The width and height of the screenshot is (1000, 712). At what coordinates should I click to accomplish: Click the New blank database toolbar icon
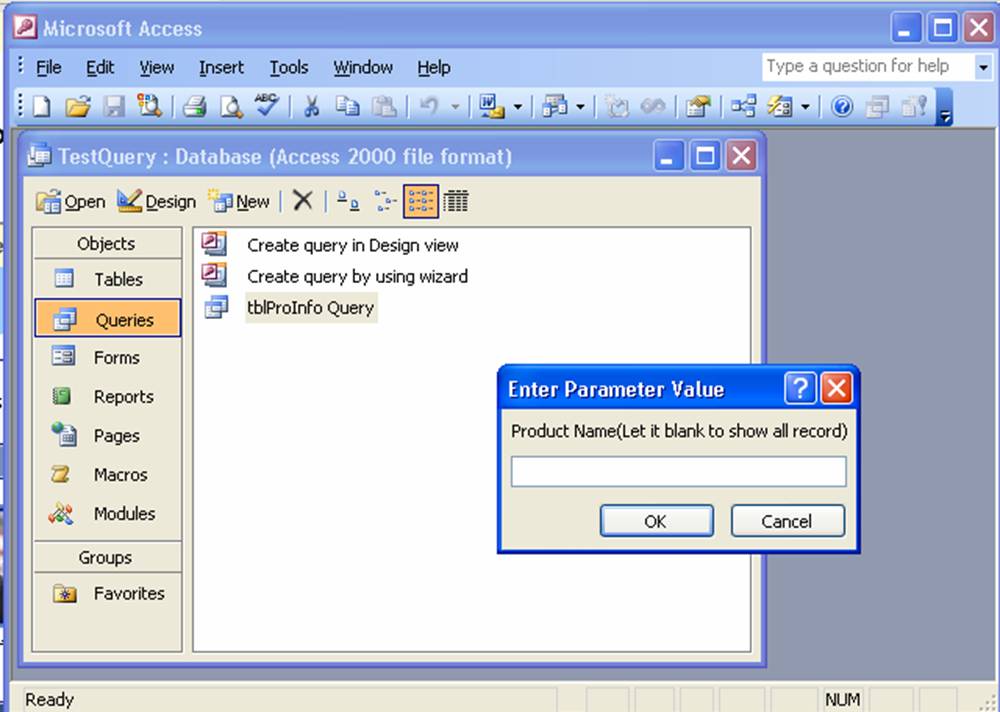pos(41,107)
